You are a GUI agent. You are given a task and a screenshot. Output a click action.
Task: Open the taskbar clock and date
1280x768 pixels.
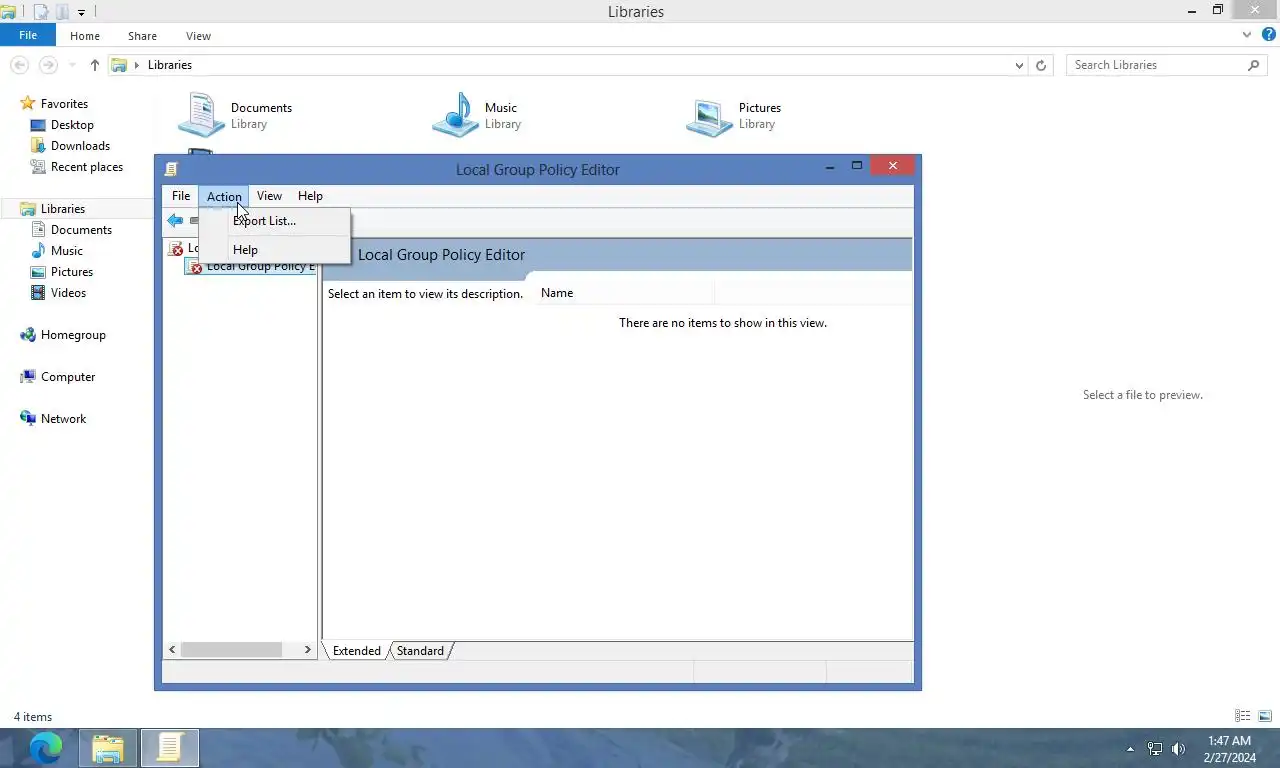1229,748
